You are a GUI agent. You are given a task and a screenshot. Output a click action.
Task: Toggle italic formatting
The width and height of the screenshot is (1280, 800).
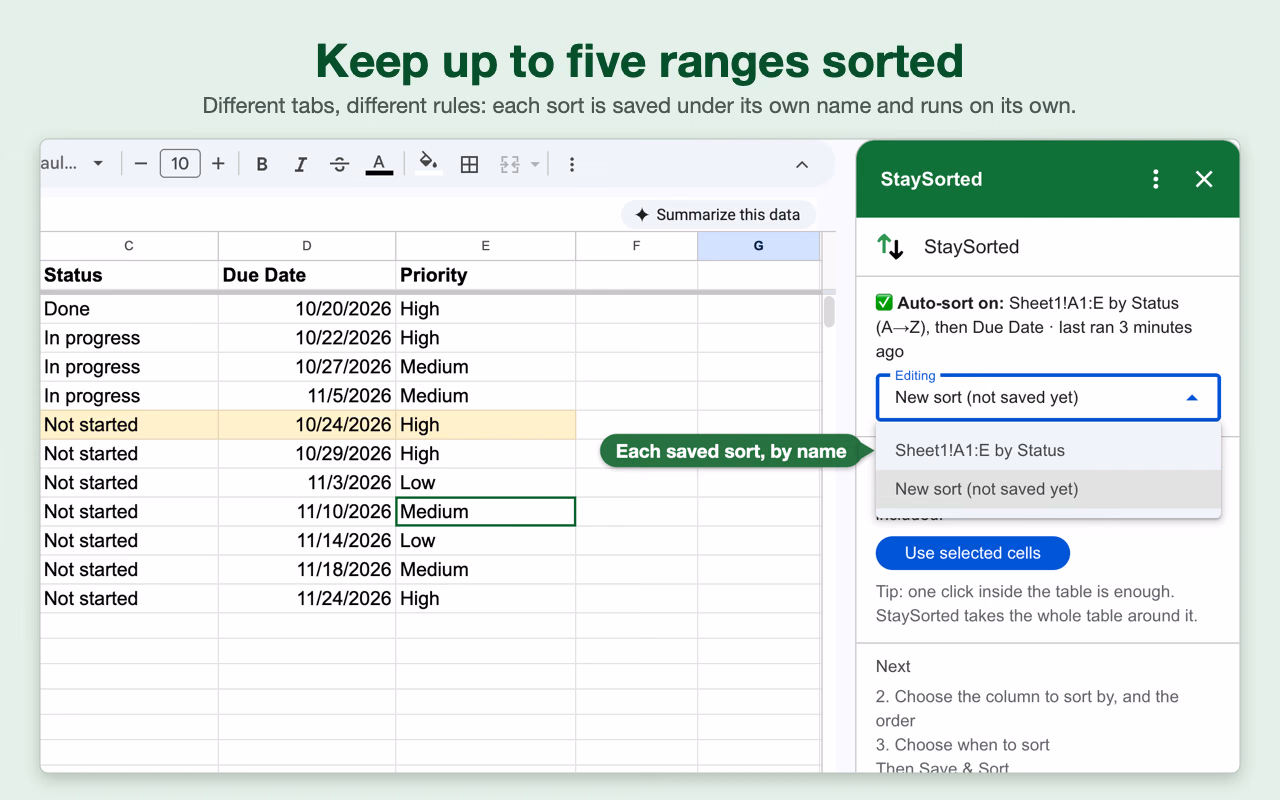pos(300,164)
